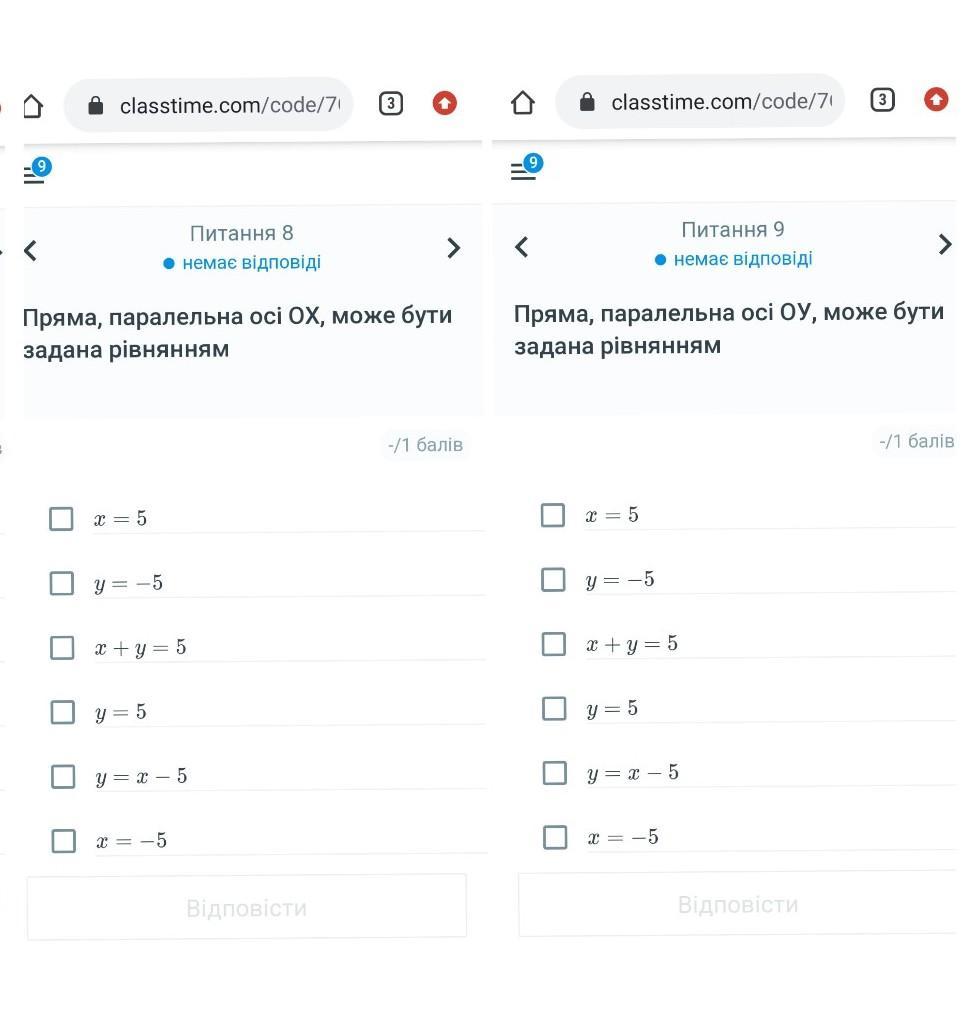Image resolution: width=974 pixels, height=1010 pixels.
Task: Click Відповісти button under Питання 8
Action: [247, 907]
